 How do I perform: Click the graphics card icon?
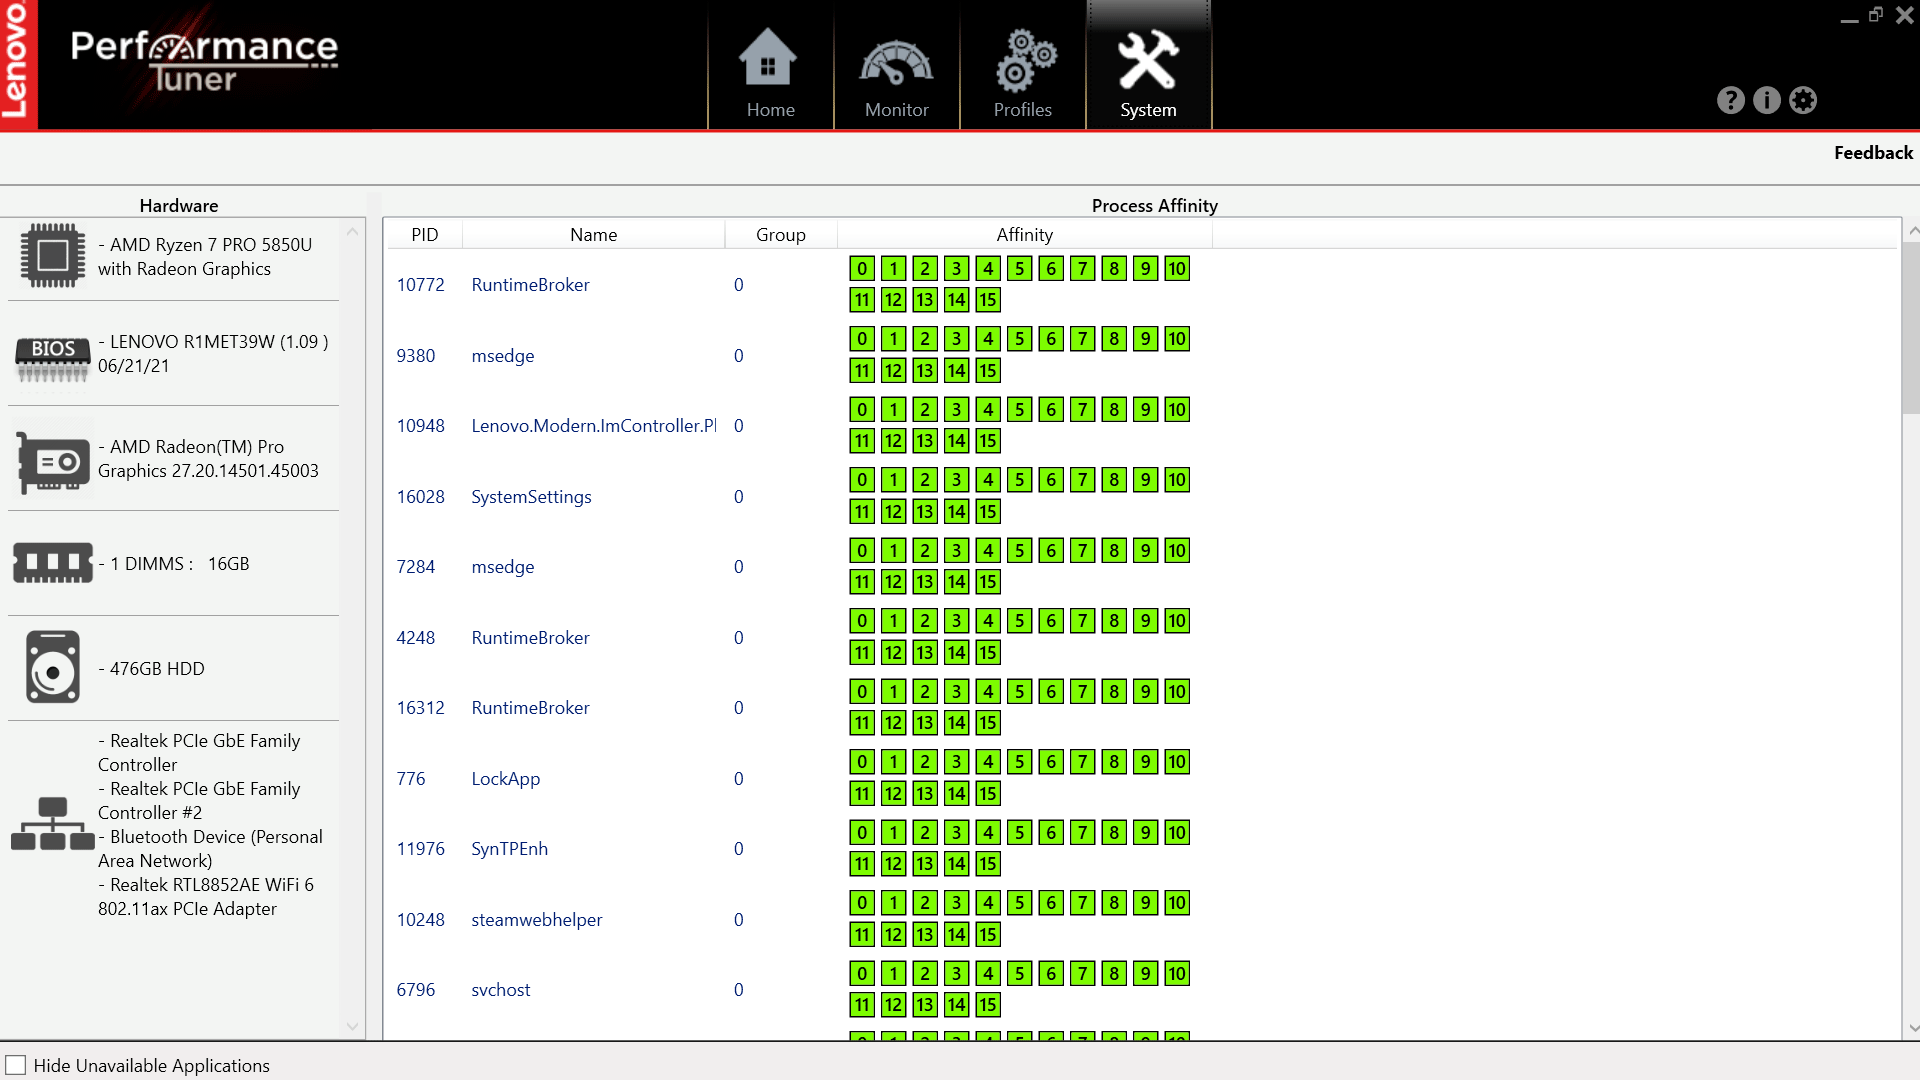[x=53, y=462]
